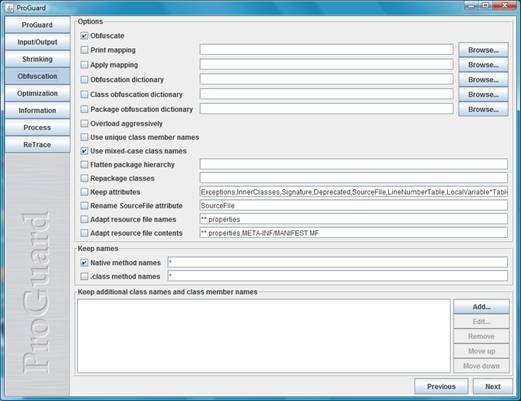
Task: Enable Adapt resource file names
Action: point(84,219)
